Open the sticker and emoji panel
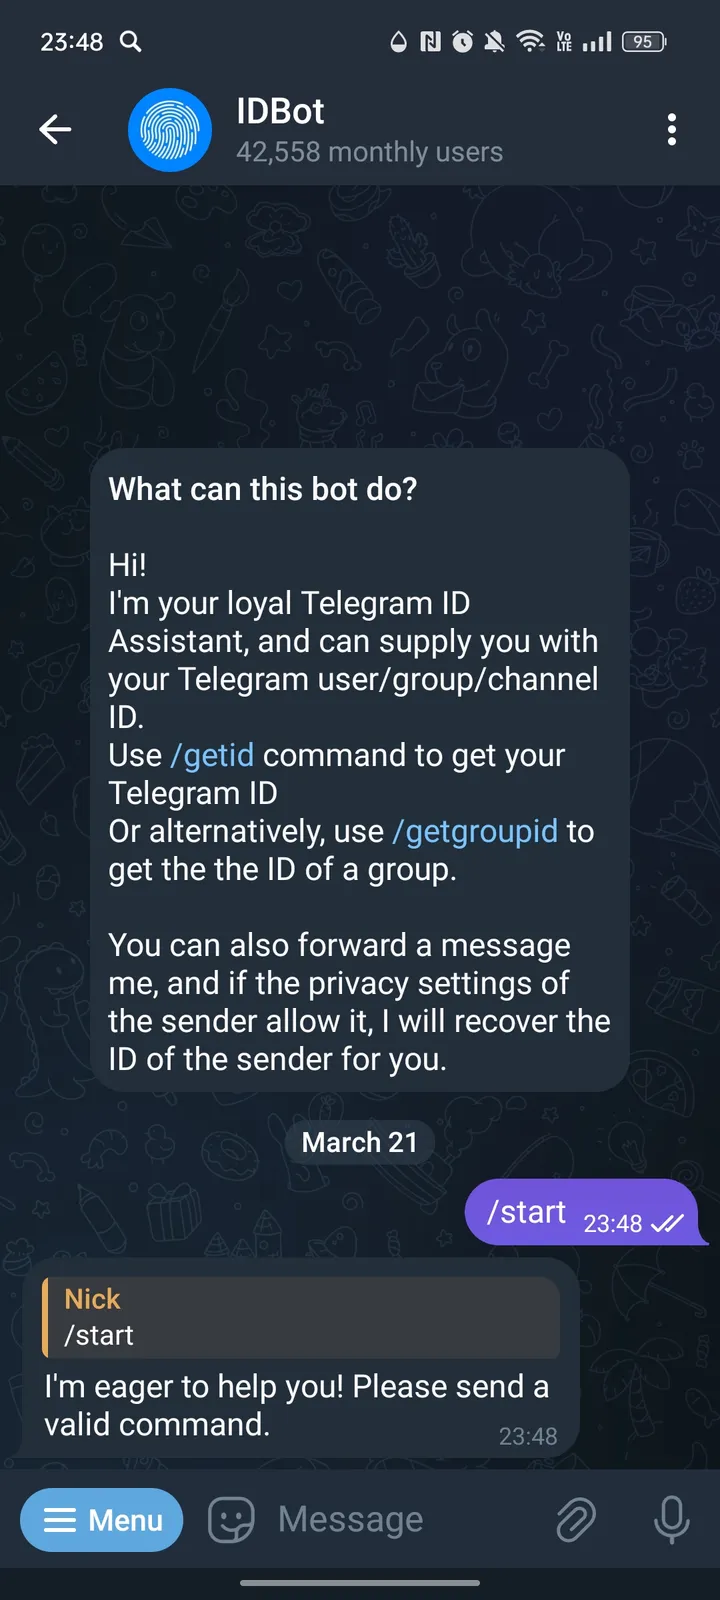Image resolution: width=720 pixels, height=1600 pixels. click(231, 1519)
